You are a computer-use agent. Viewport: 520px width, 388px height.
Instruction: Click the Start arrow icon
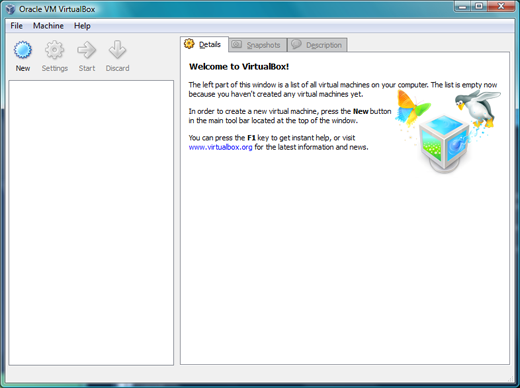coord(87,50)
